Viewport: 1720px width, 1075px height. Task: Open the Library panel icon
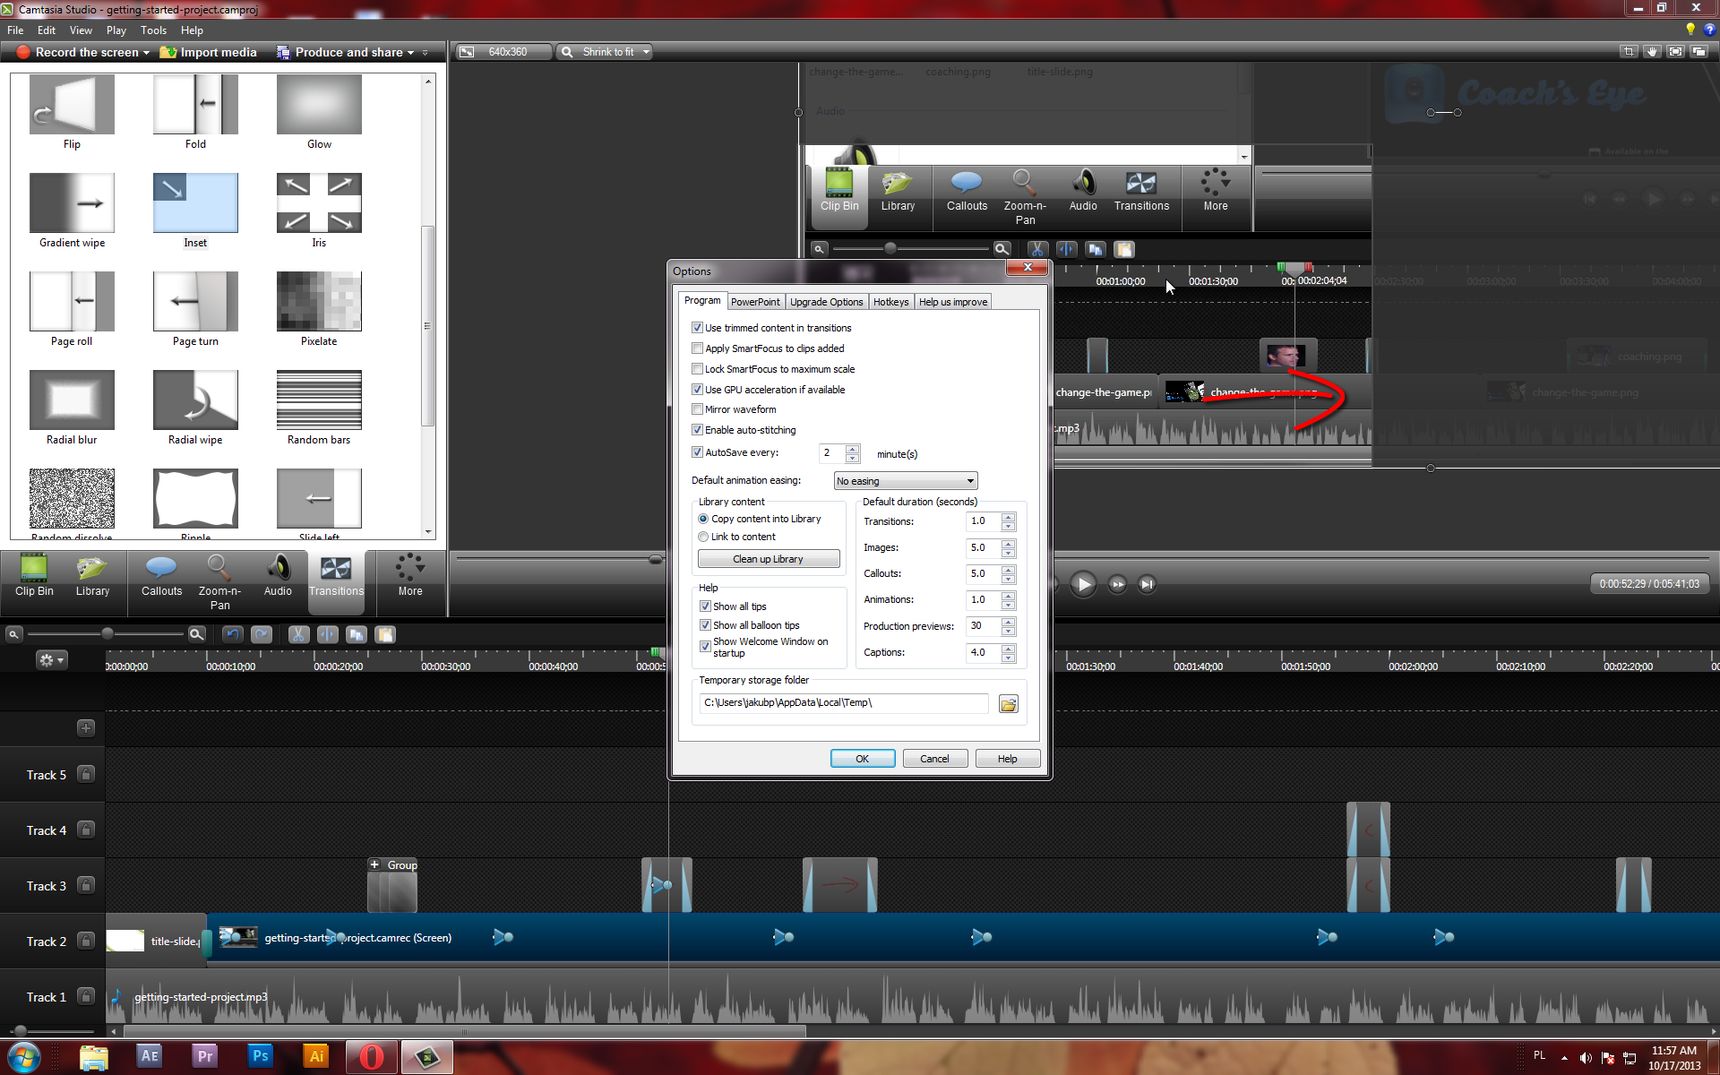coord(92,577)
